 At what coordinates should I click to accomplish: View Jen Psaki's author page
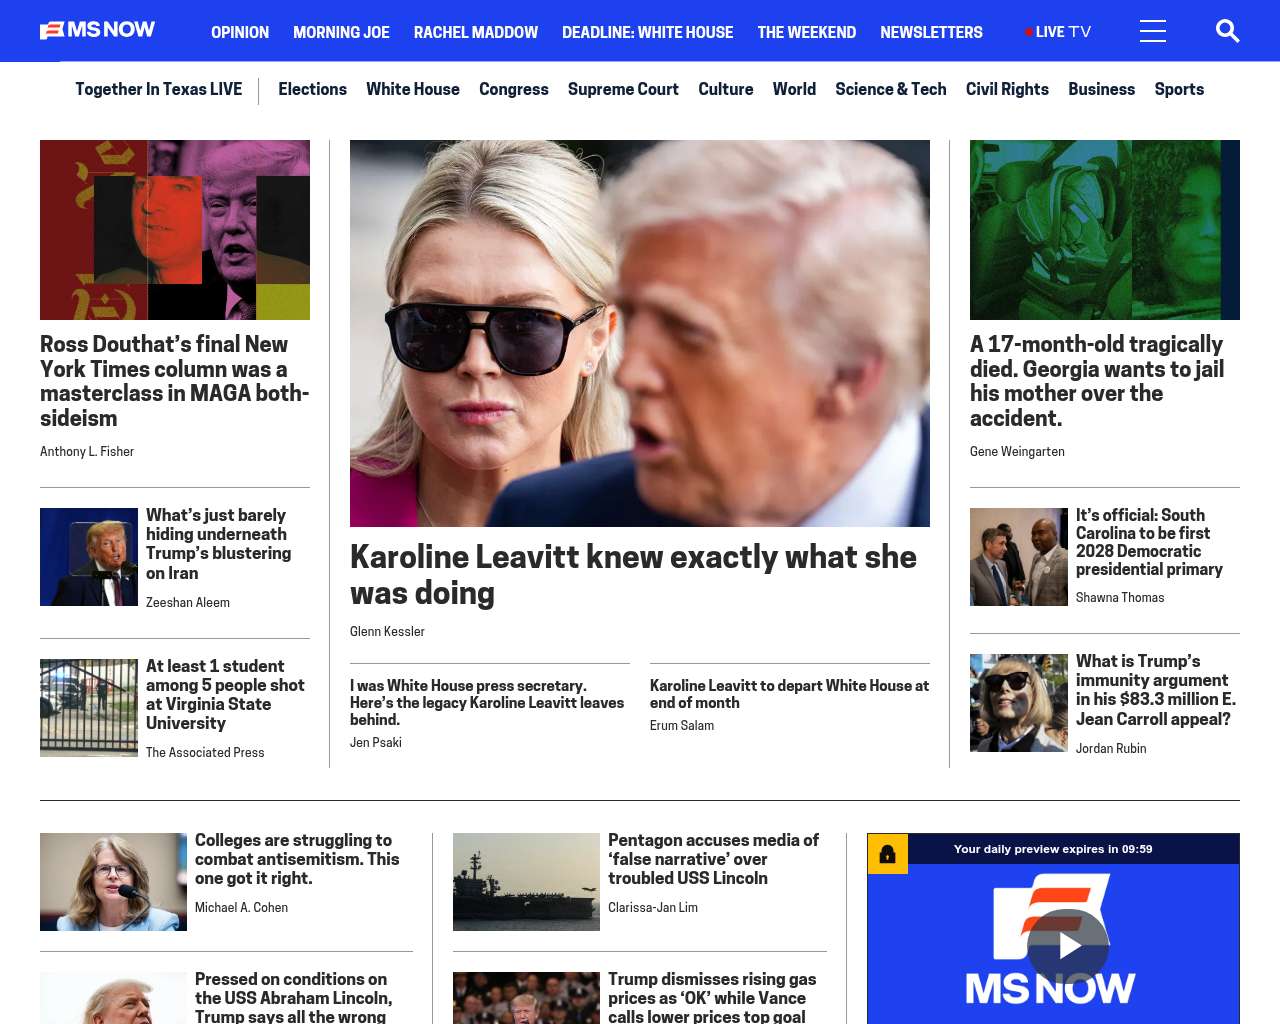(x=376, y=743)
